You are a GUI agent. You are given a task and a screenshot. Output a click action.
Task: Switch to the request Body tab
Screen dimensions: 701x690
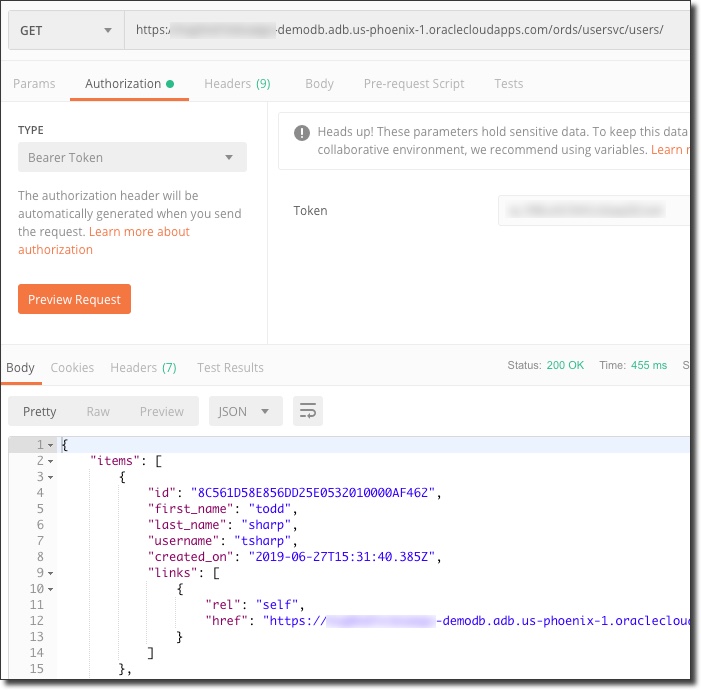pyautogui.click(x=319, y=84)
